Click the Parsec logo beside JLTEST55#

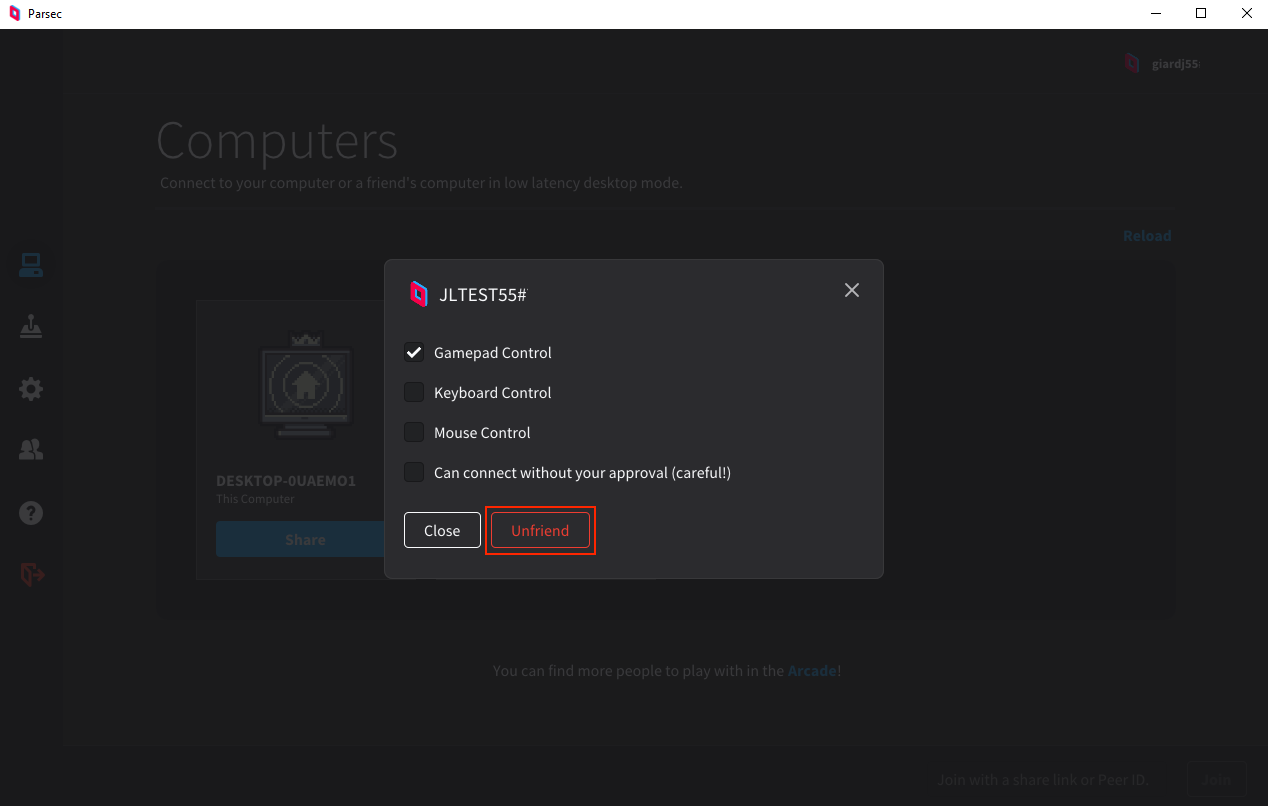[419, 294]
